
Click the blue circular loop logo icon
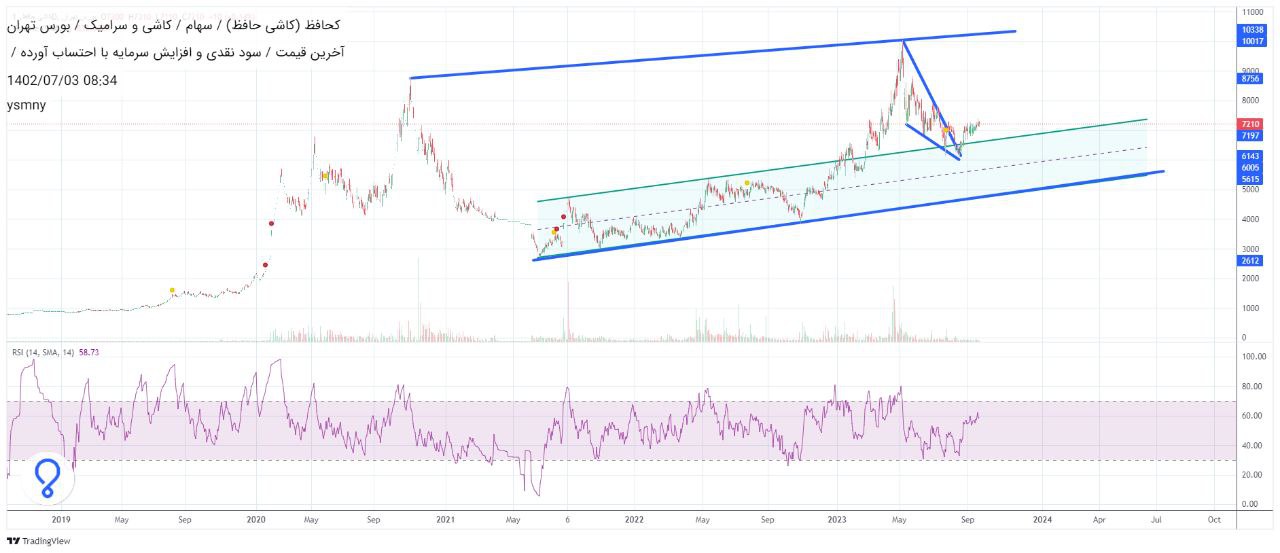click(46, 479)
